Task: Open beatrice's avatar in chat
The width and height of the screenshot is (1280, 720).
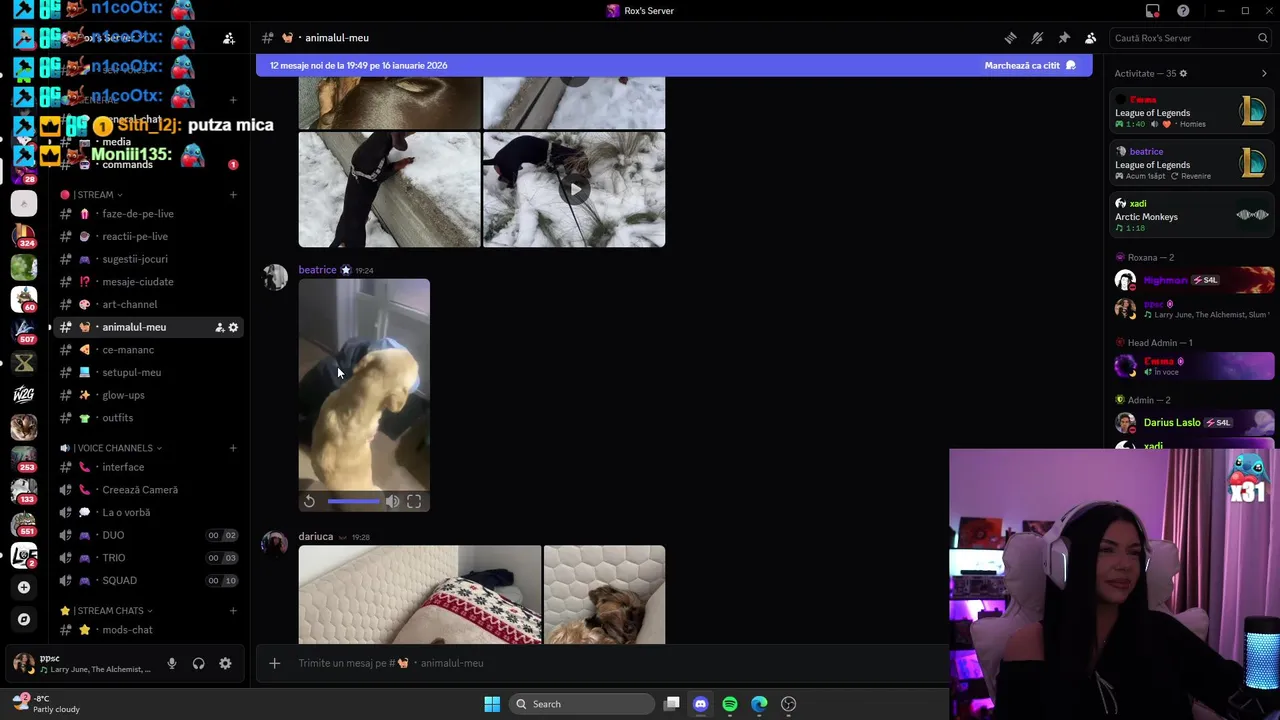Action: click(275, 278)
